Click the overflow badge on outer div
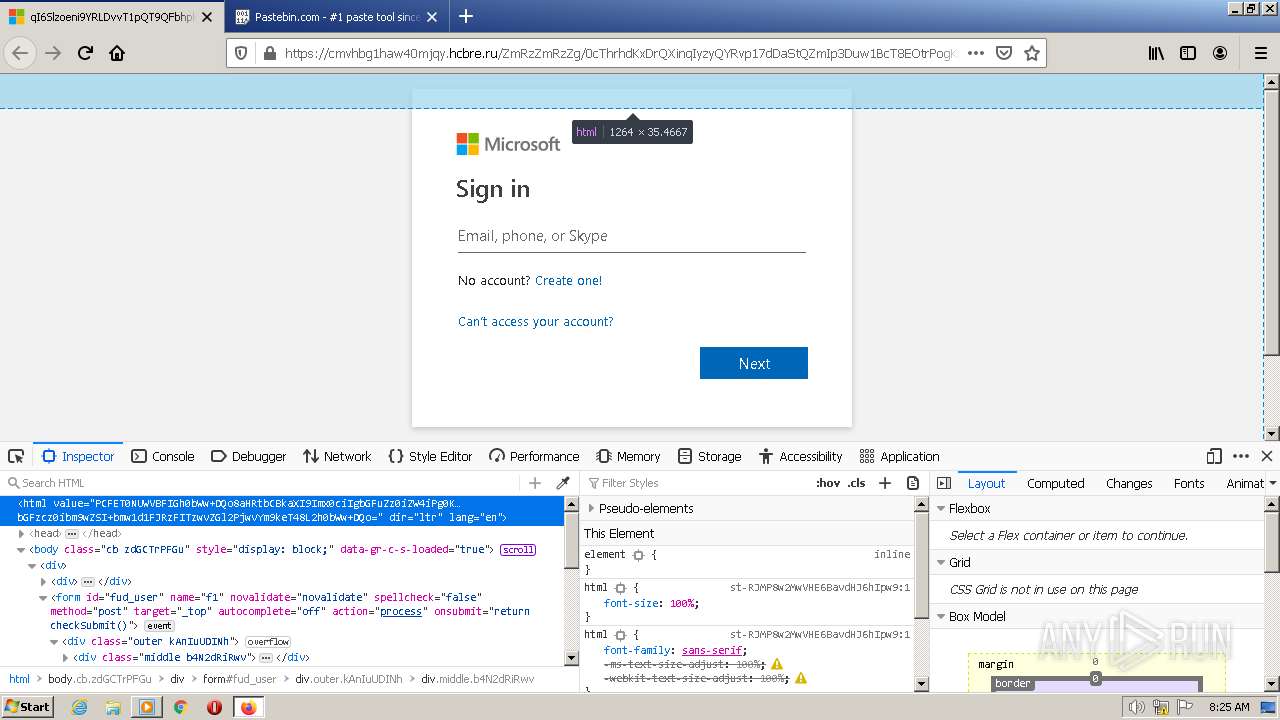1280x720 pixels. [x=268, y=642]
